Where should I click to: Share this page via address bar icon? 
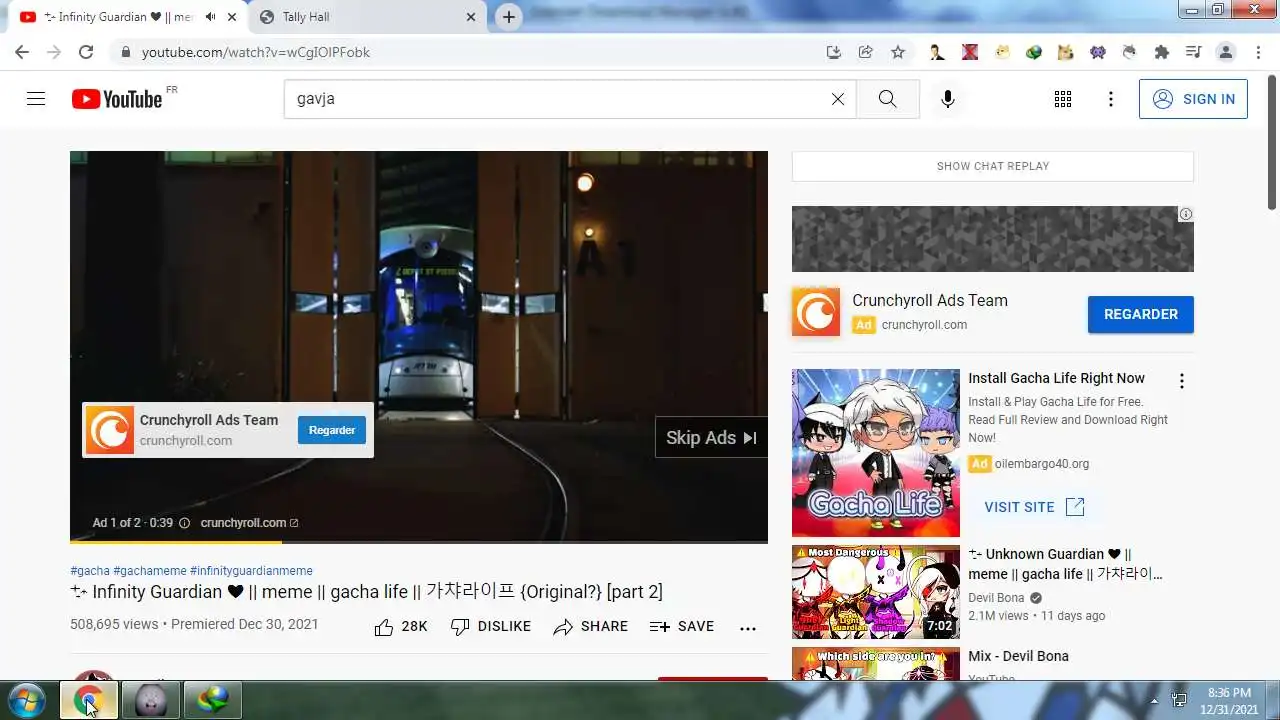click(866, 52)
